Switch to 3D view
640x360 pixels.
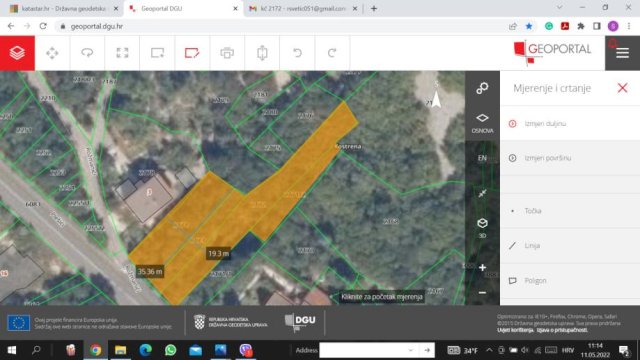(482, 227)
